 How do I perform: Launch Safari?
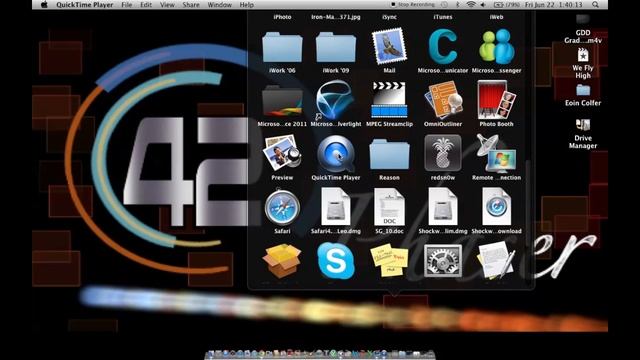282,207
